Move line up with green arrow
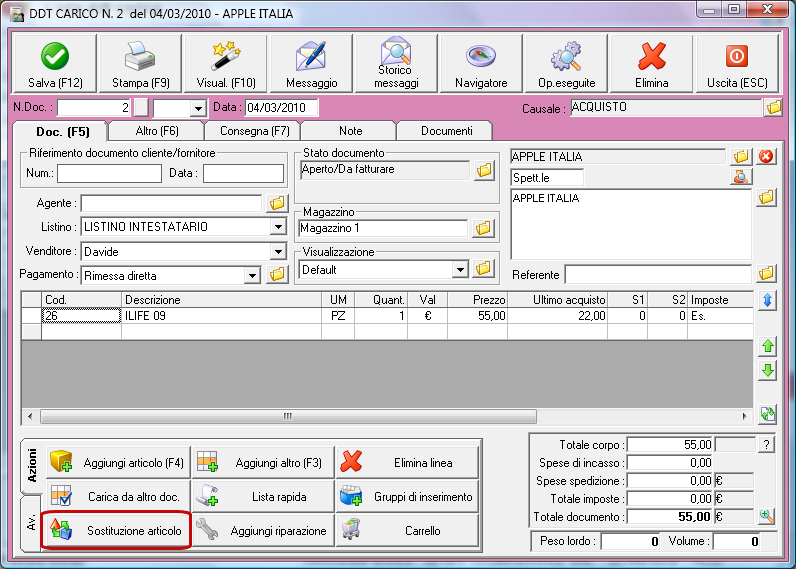796x569 pixels. [768, 346]
